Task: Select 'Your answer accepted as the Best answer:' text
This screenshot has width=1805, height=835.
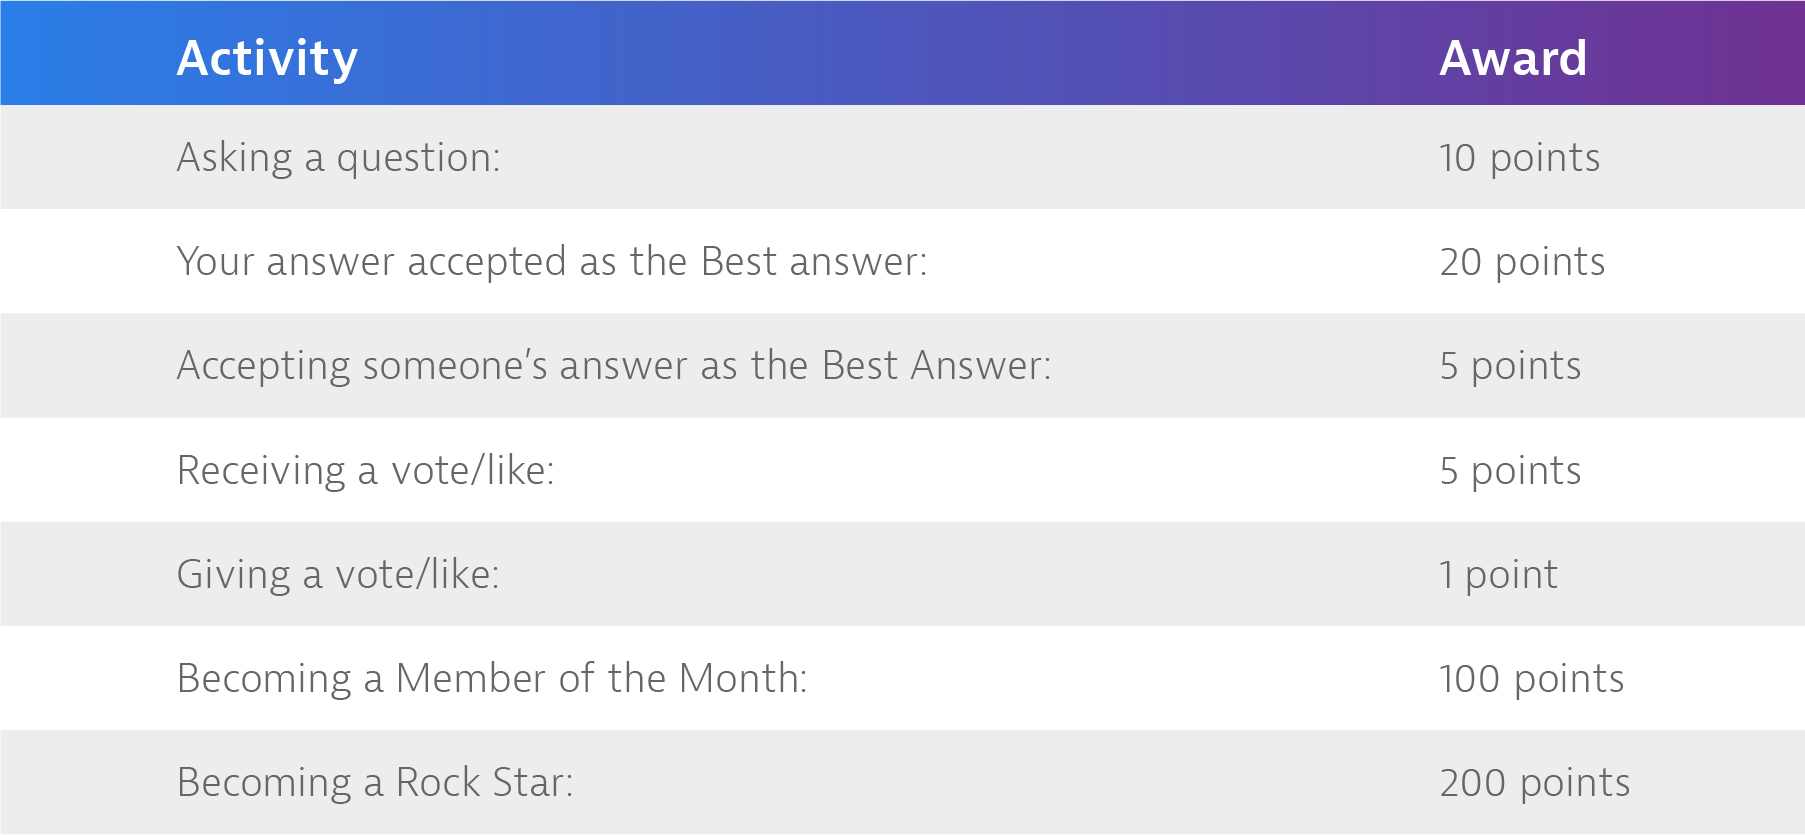Action: coord(552,262)
